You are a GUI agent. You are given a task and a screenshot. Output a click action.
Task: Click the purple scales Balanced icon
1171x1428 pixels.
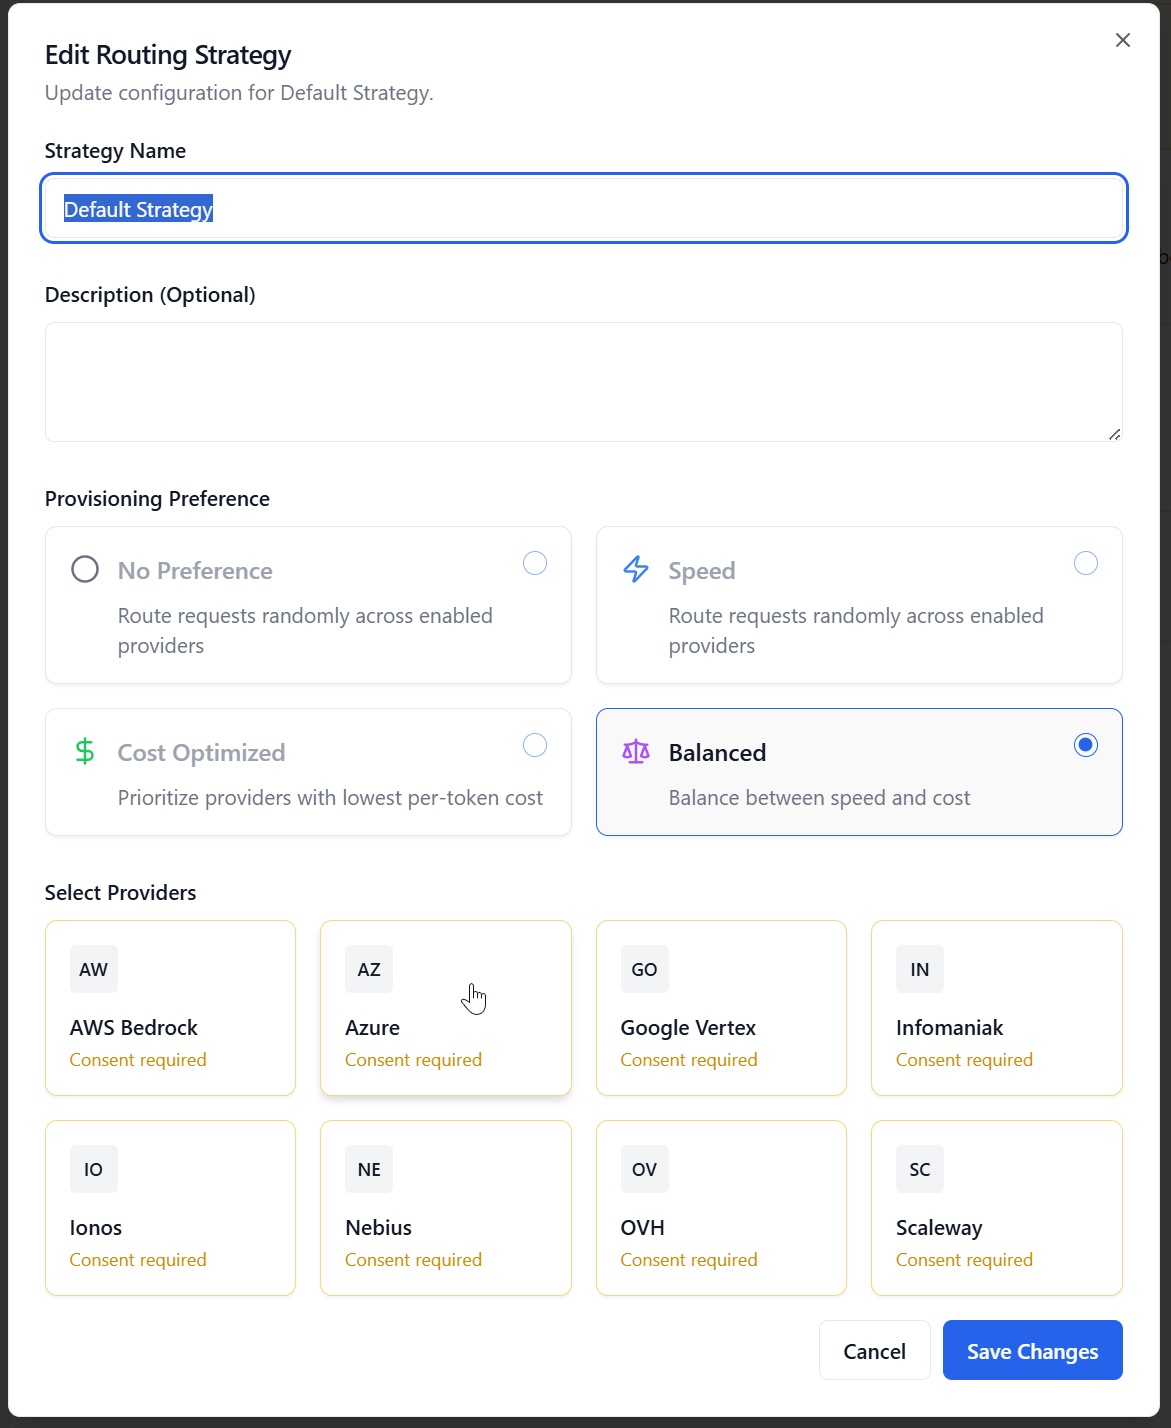[x=636, y=752]
